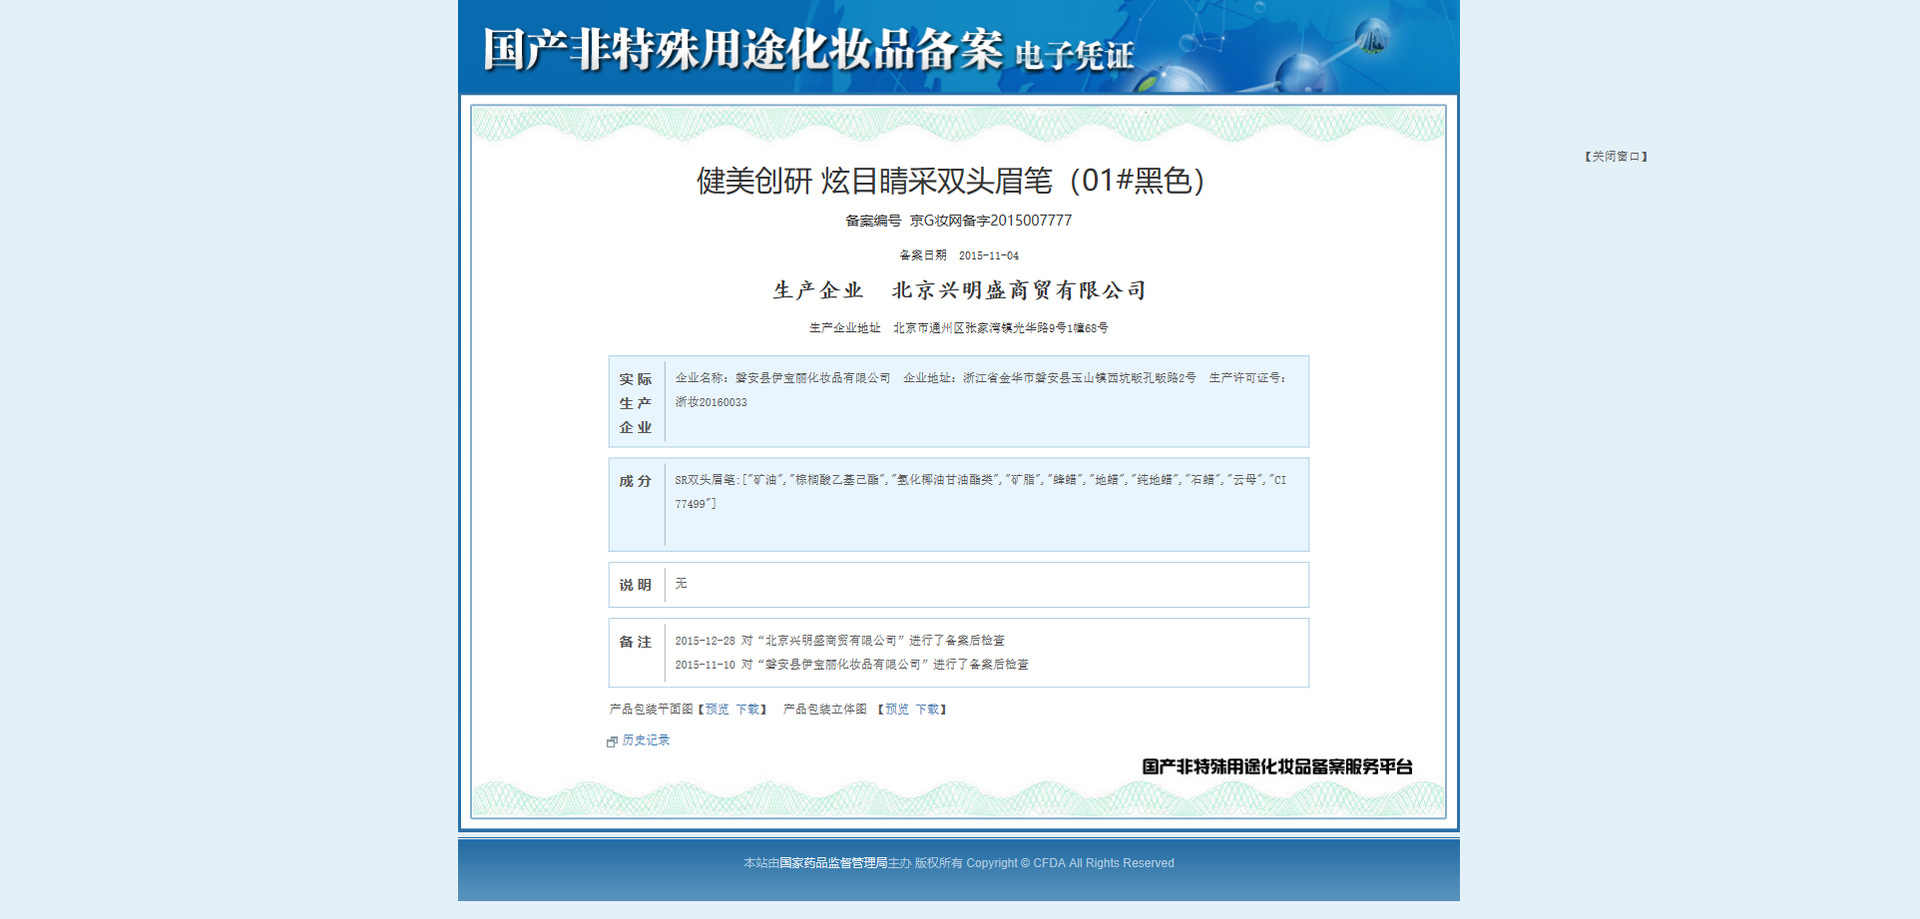
Task: Click the 成分 row label
Action: [x=635, y=481]
